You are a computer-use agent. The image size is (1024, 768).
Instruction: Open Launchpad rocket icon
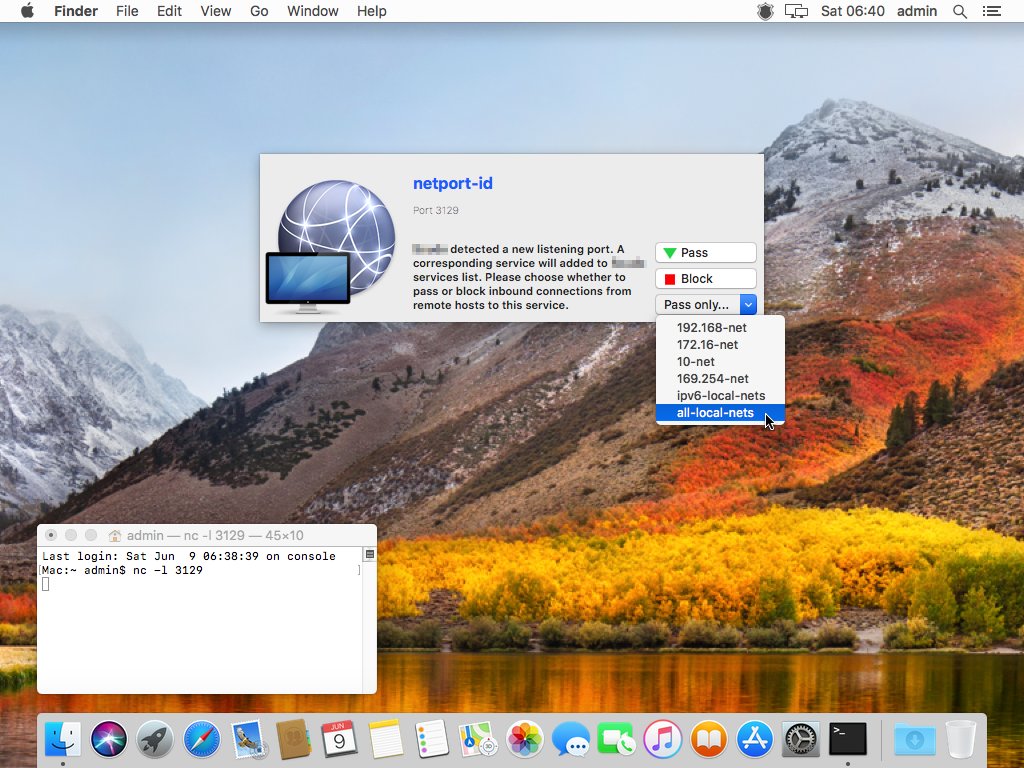[155, 739]
